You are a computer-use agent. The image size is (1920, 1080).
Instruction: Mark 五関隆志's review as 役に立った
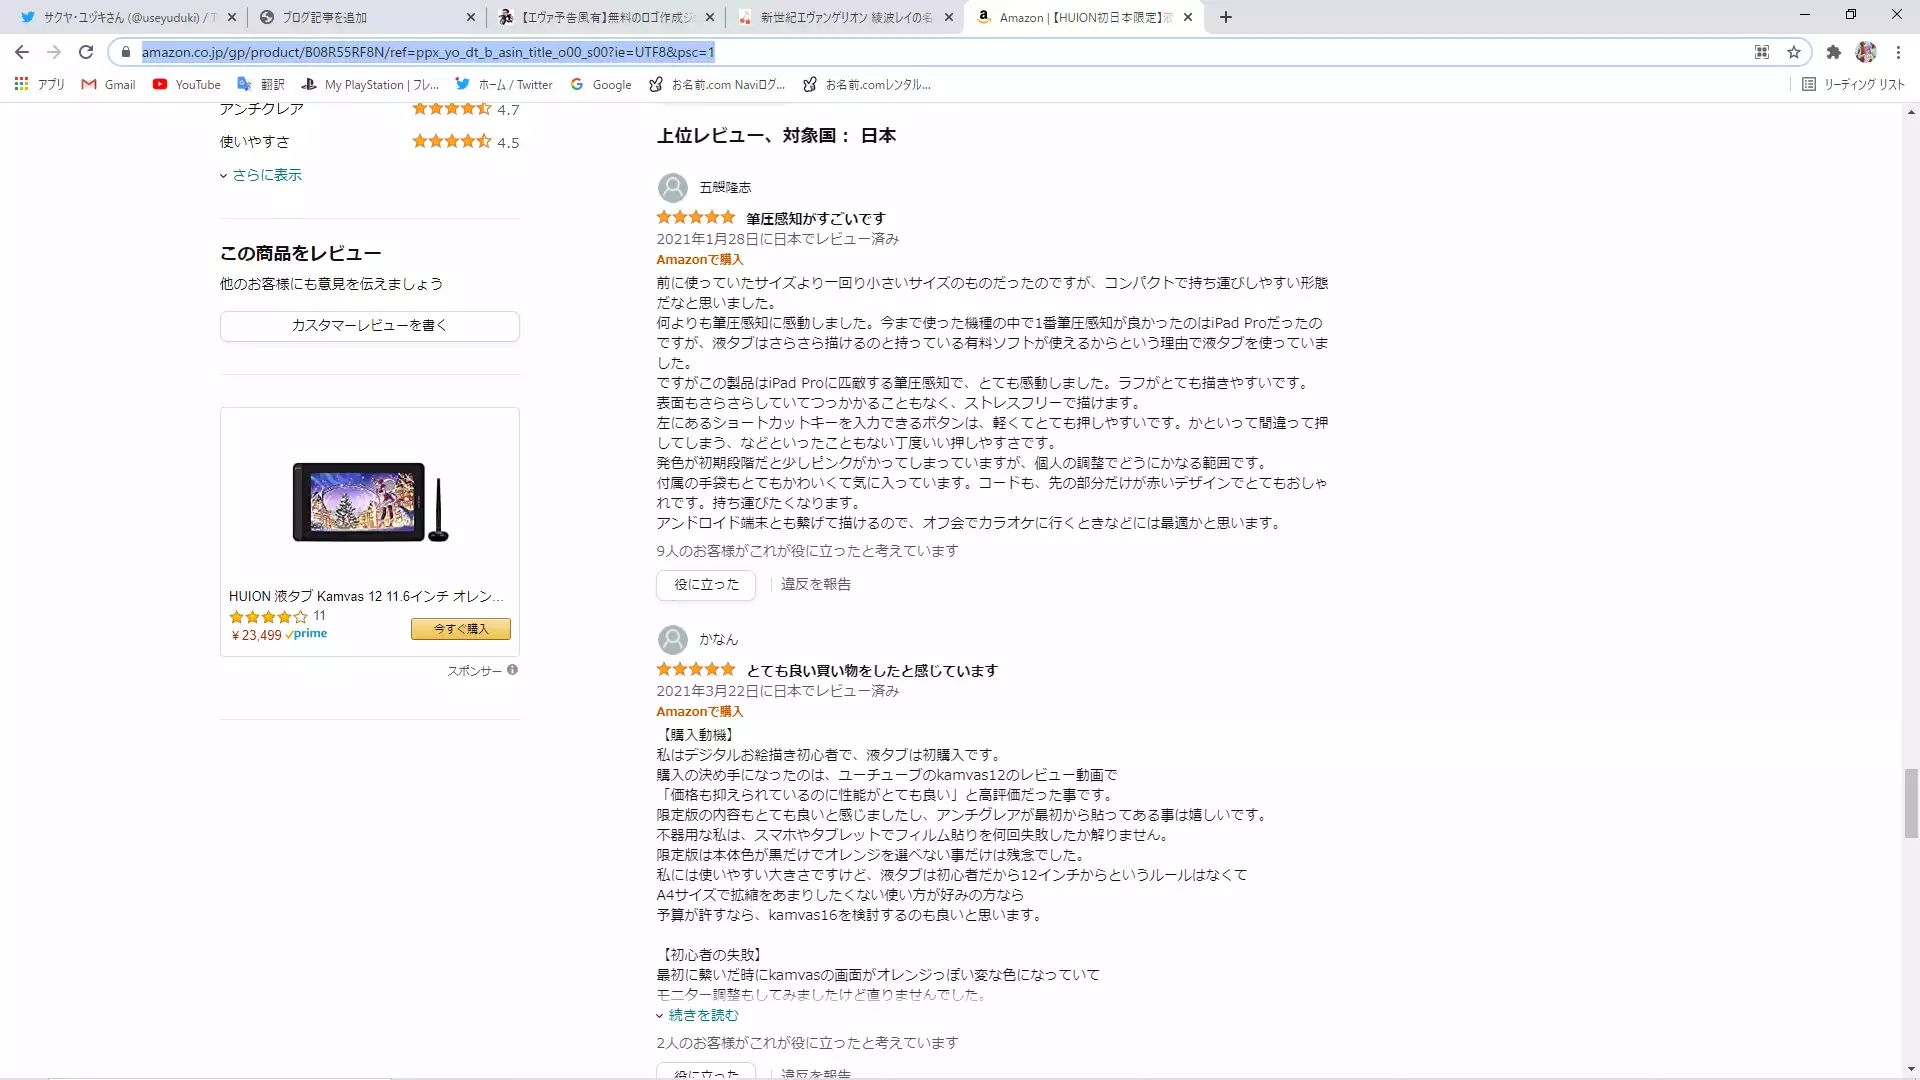pyautogui.click(x=706, y=585)
